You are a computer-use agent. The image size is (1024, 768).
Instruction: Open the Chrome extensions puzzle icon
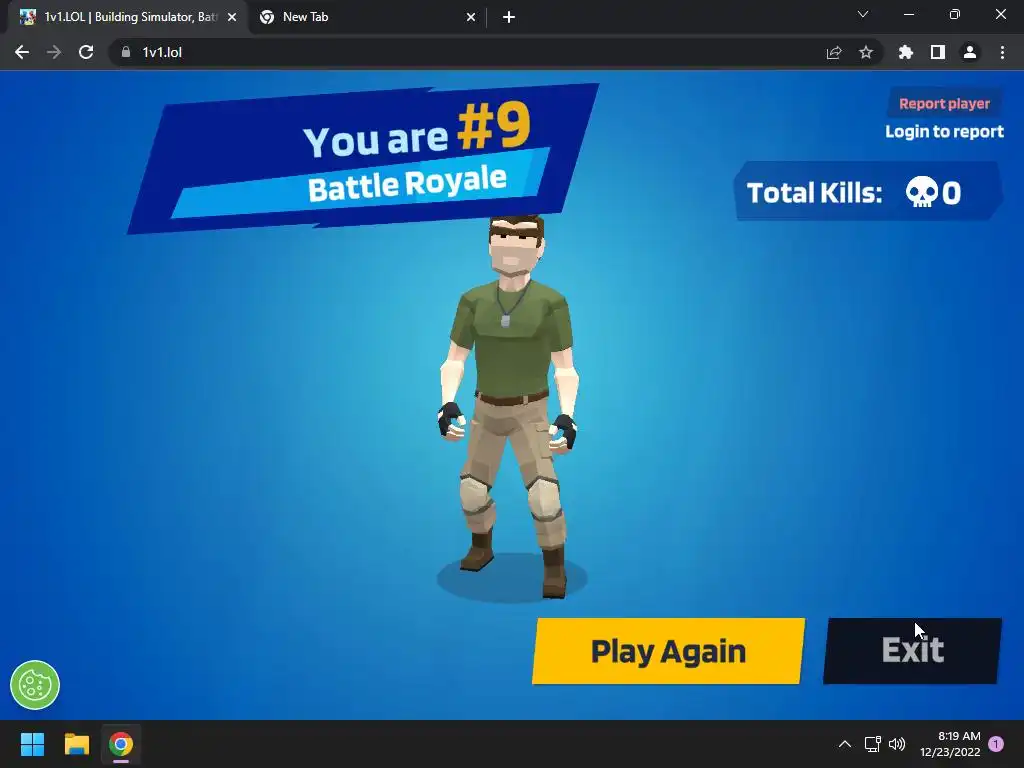905,52
